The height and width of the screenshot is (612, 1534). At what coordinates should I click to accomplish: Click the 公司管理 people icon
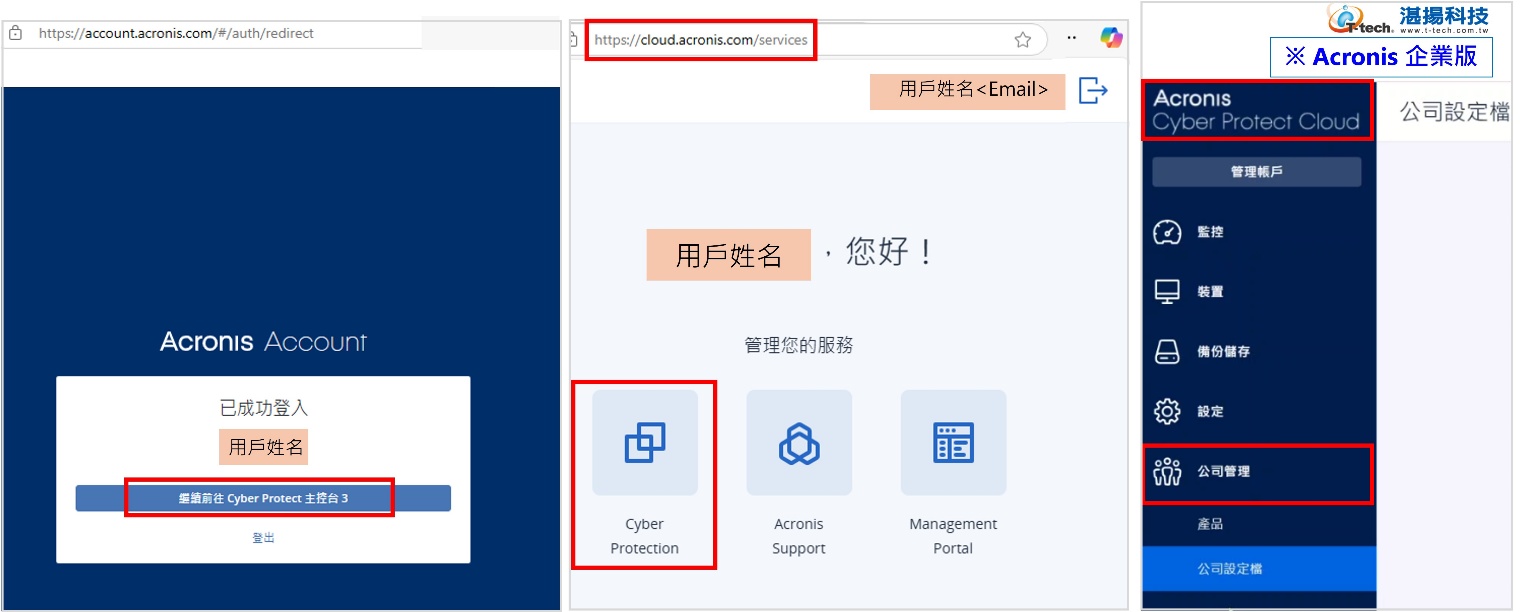pyautogui.click(x=1167, y=471)
